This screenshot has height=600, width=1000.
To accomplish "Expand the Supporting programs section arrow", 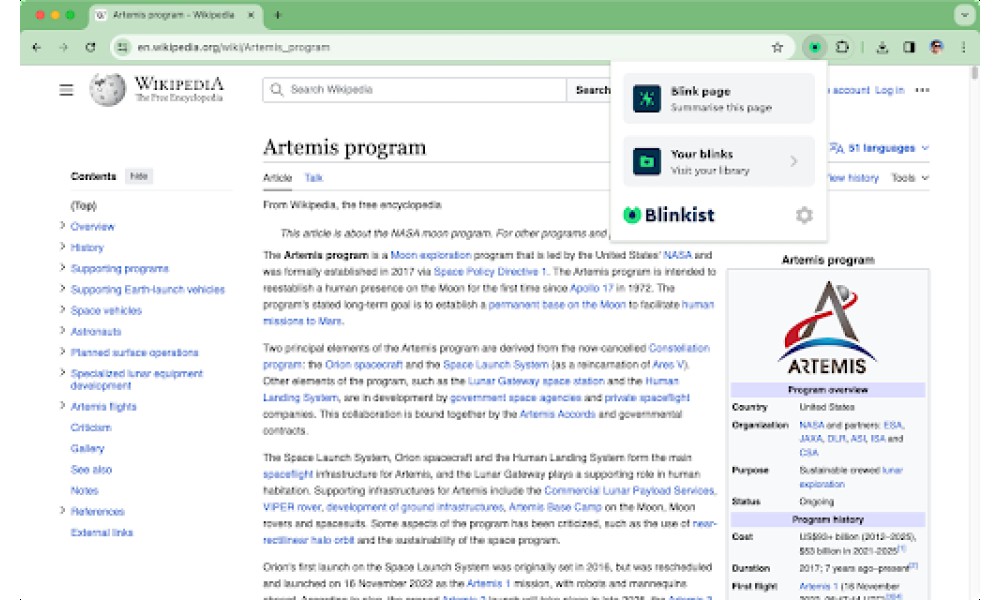I will [62, 267].
